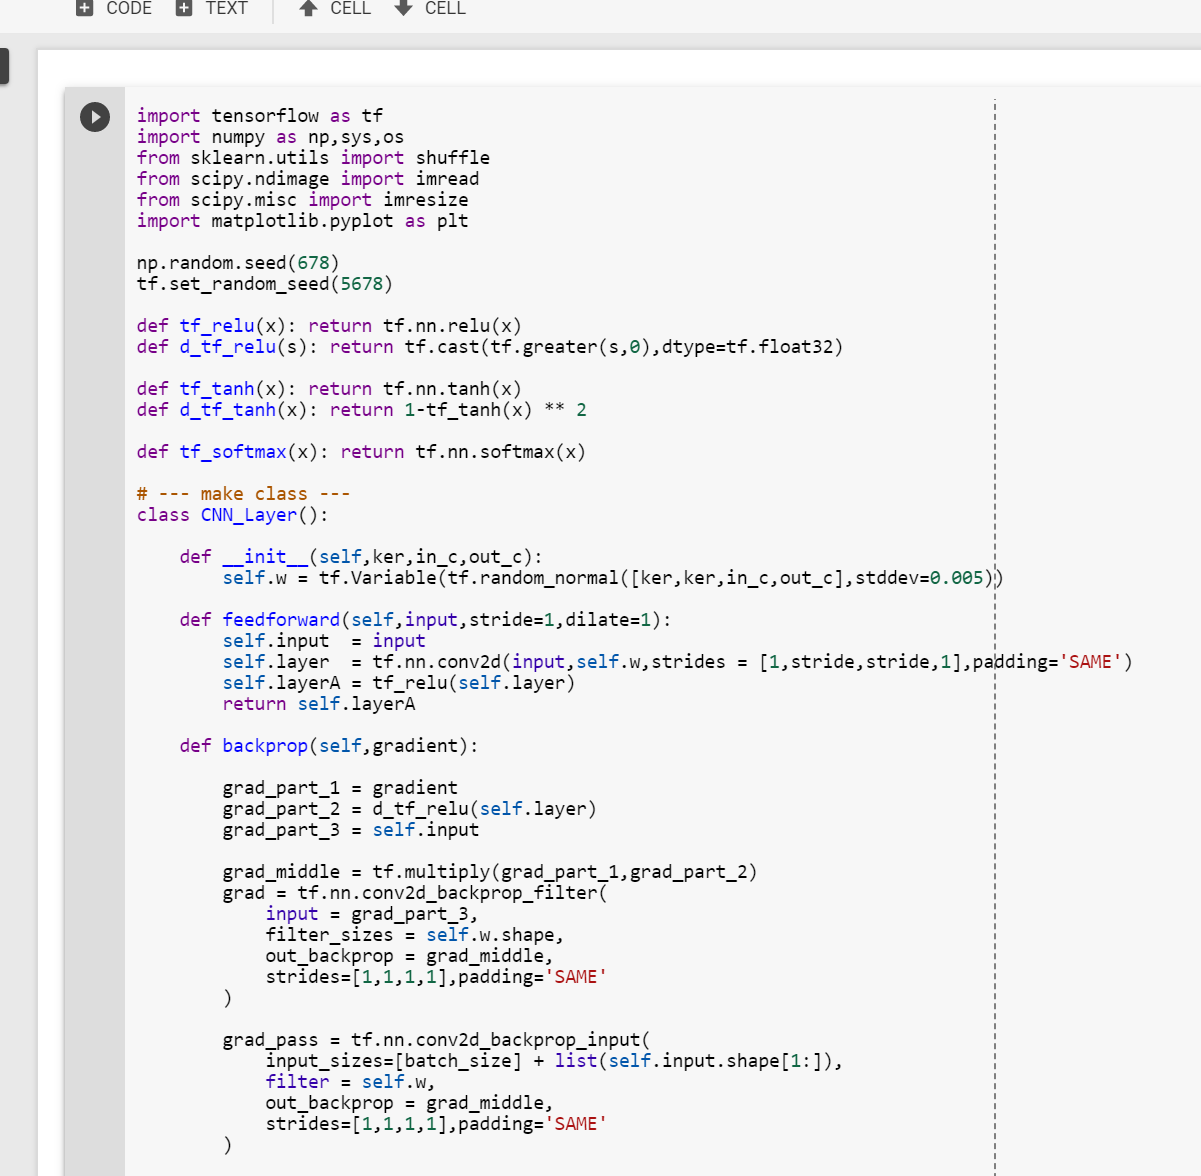Click the 'grad_part_2 = d_tf_relu' line

tap(410, 809)
